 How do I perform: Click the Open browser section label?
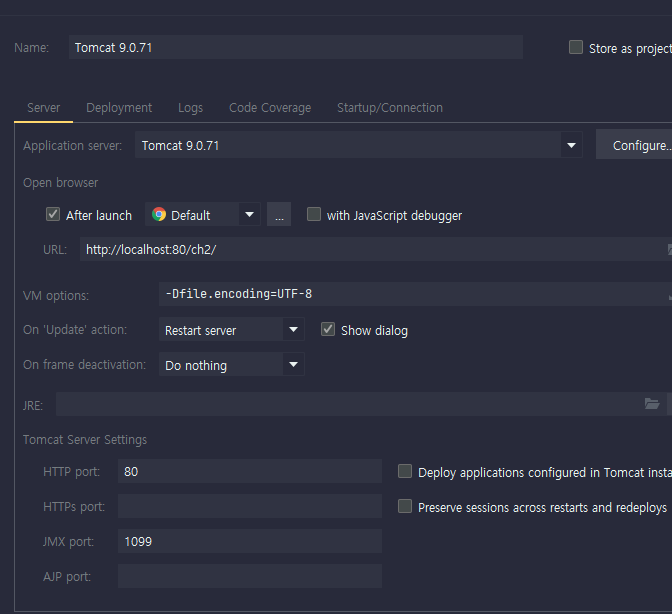click(60, 183)
